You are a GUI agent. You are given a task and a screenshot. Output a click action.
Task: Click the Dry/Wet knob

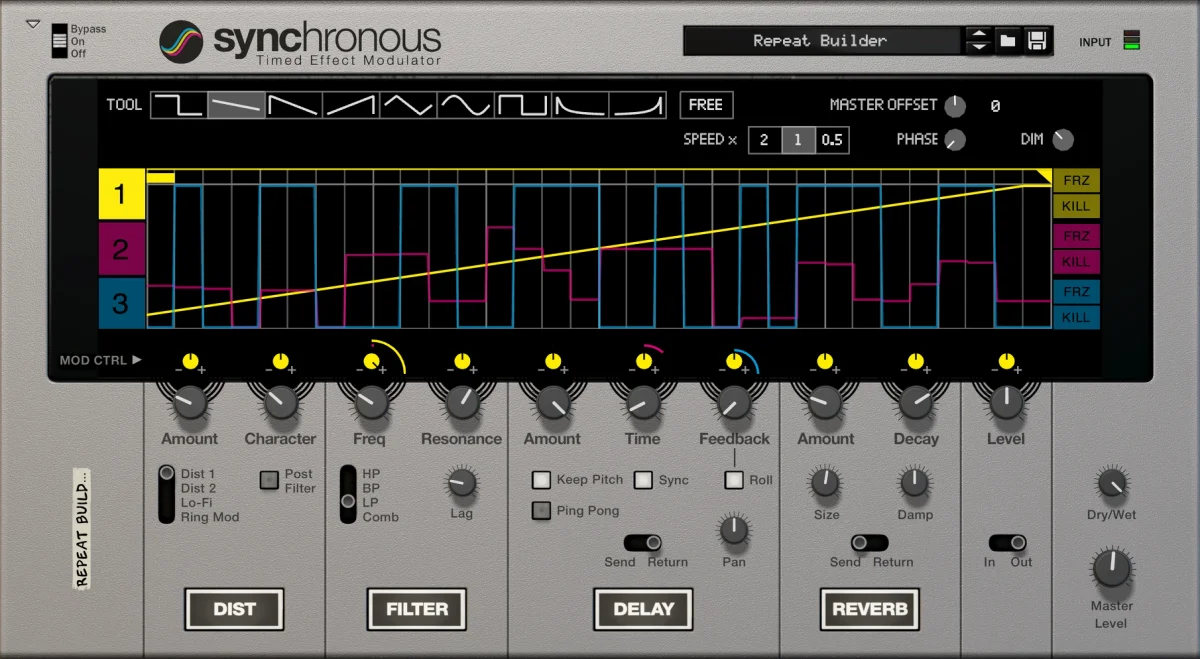pyautogui.click(x=1111, y=485)
